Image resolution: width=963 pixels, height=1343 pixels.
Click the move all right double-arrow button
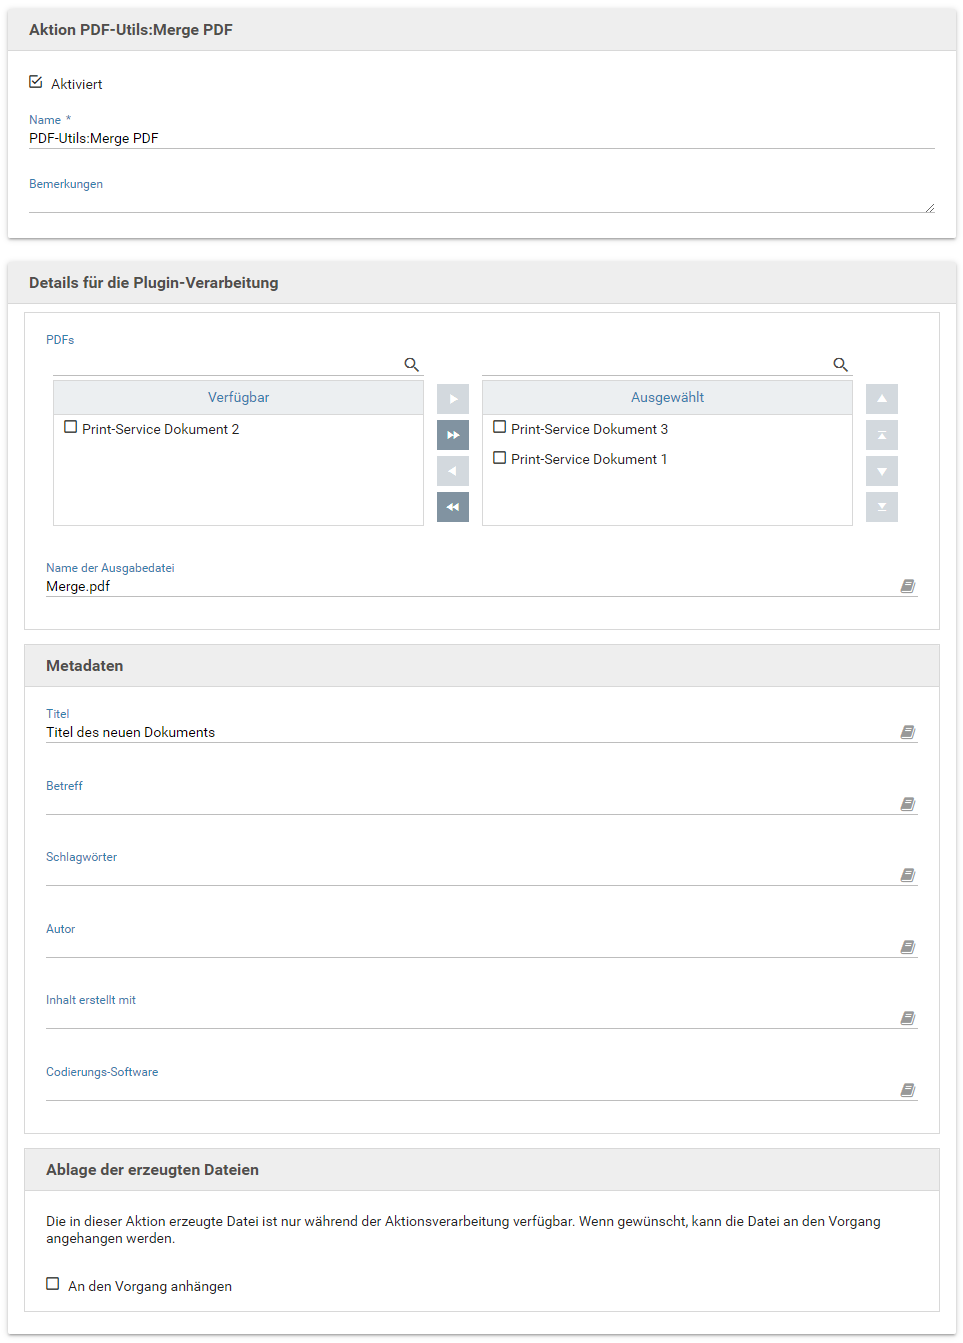click(x=453, y=435)
